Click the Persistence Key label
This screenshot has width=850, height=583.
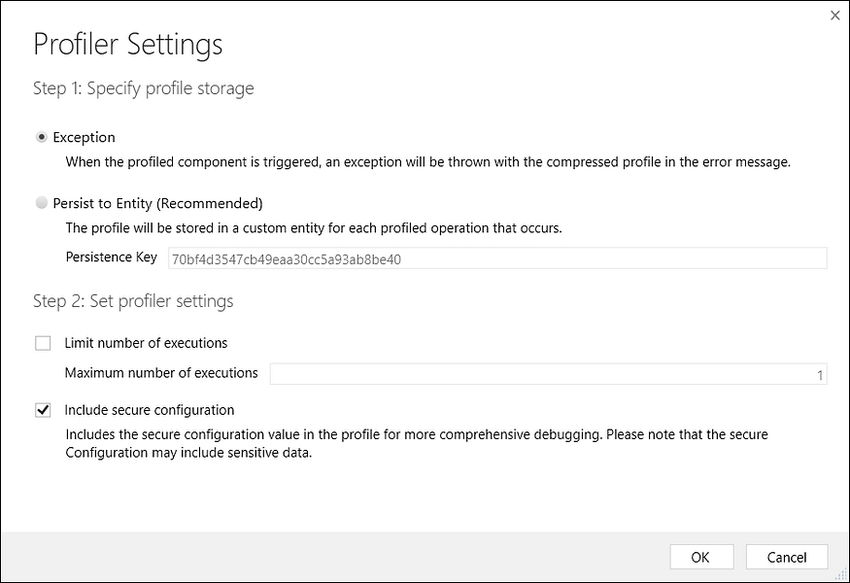click(x=111, y=257)
